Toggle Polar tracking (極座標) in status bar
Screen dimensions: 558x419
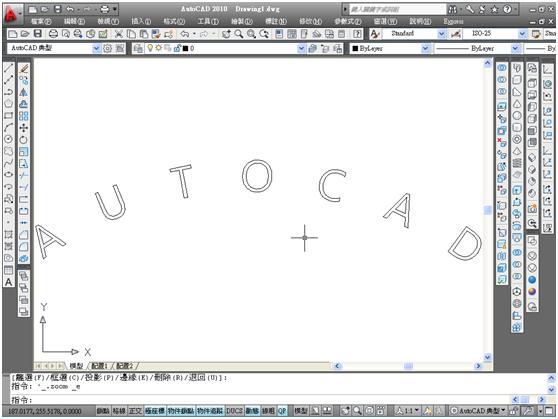[x=155, y=411]
